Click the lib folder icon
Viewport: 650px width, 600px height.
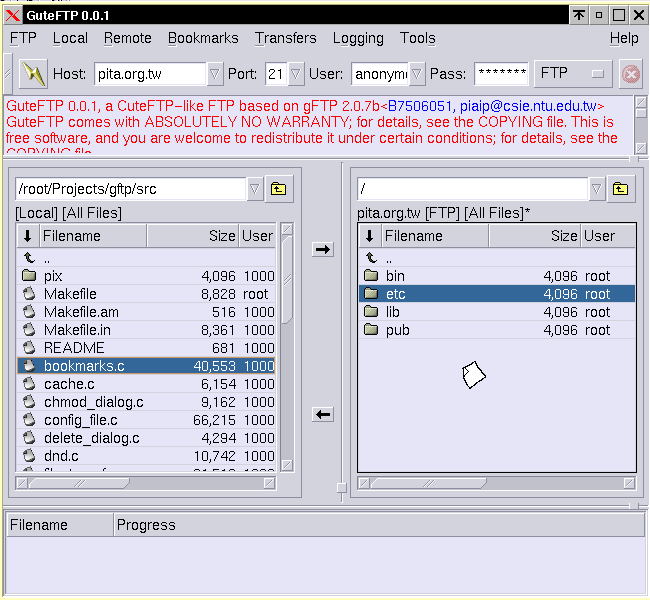tap(371, 311)
